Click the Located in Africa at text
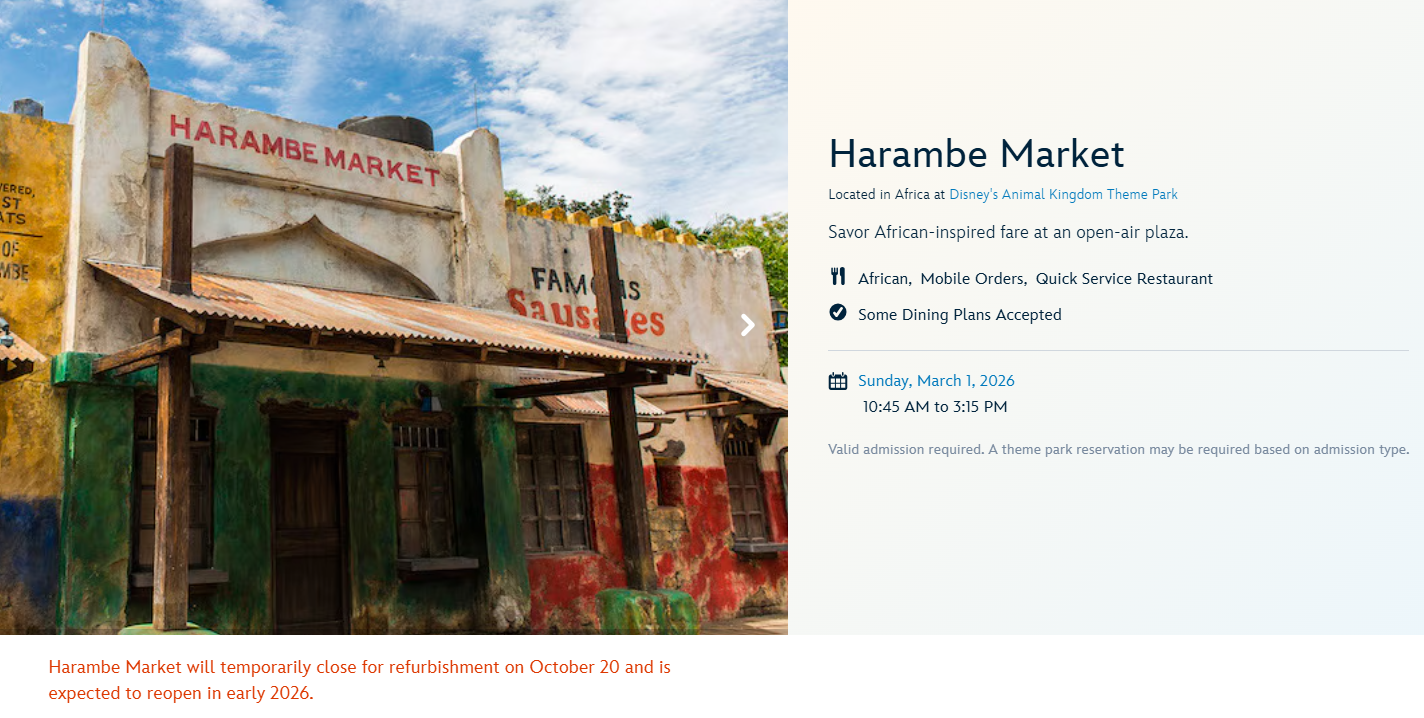Screen dimensions: 1424x718 (x=886, y=195)
